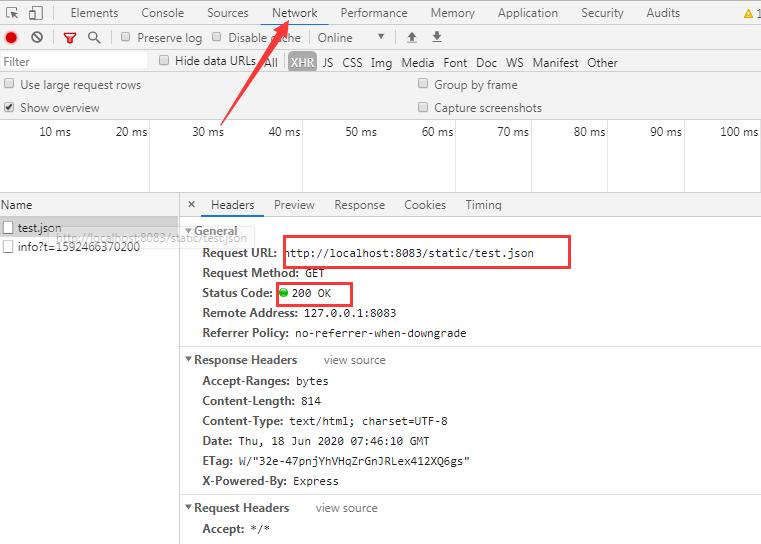Screen dimensions: 761x544
Task: Switch to the Performance tab
Action: click(x=373, y=13)
